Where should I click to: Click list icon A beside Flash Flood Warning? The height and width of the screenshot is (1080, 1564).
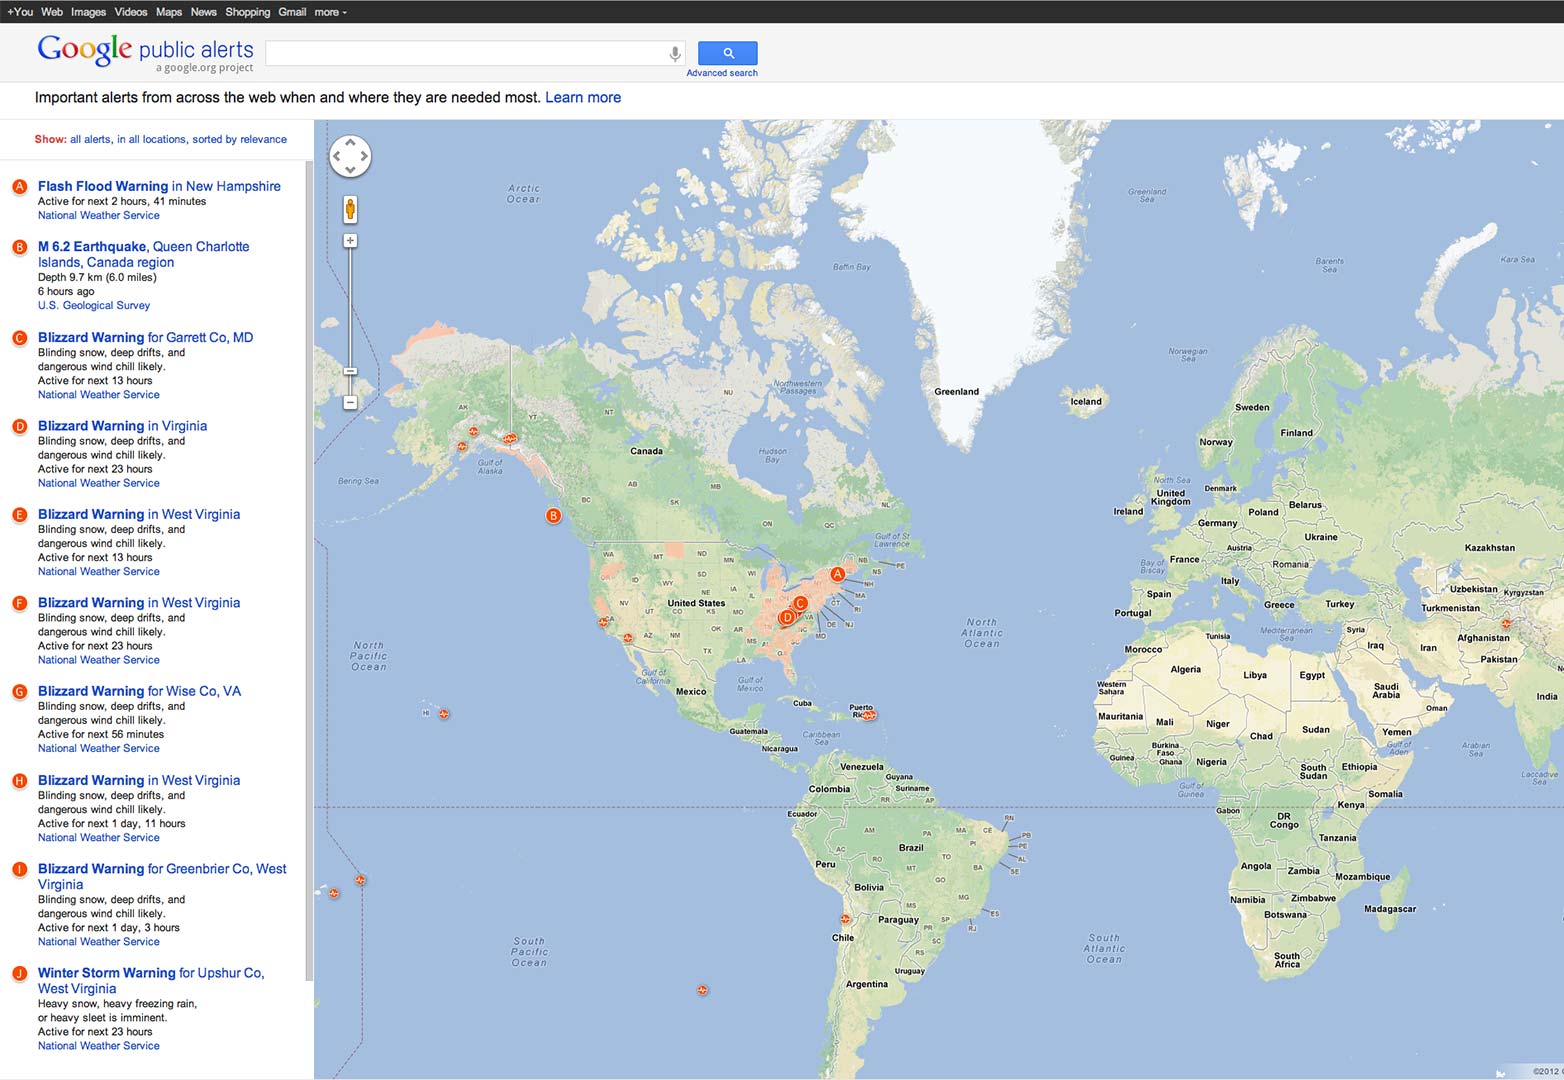[x=19, y=187]
